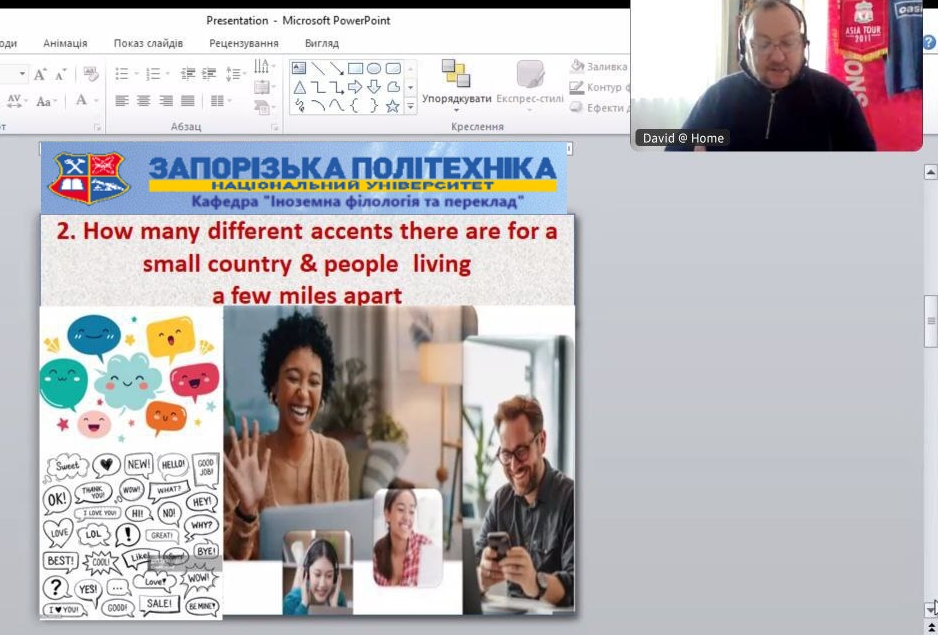Click the Заливка shape fill button
938x635 pixels.
point(598,67)
